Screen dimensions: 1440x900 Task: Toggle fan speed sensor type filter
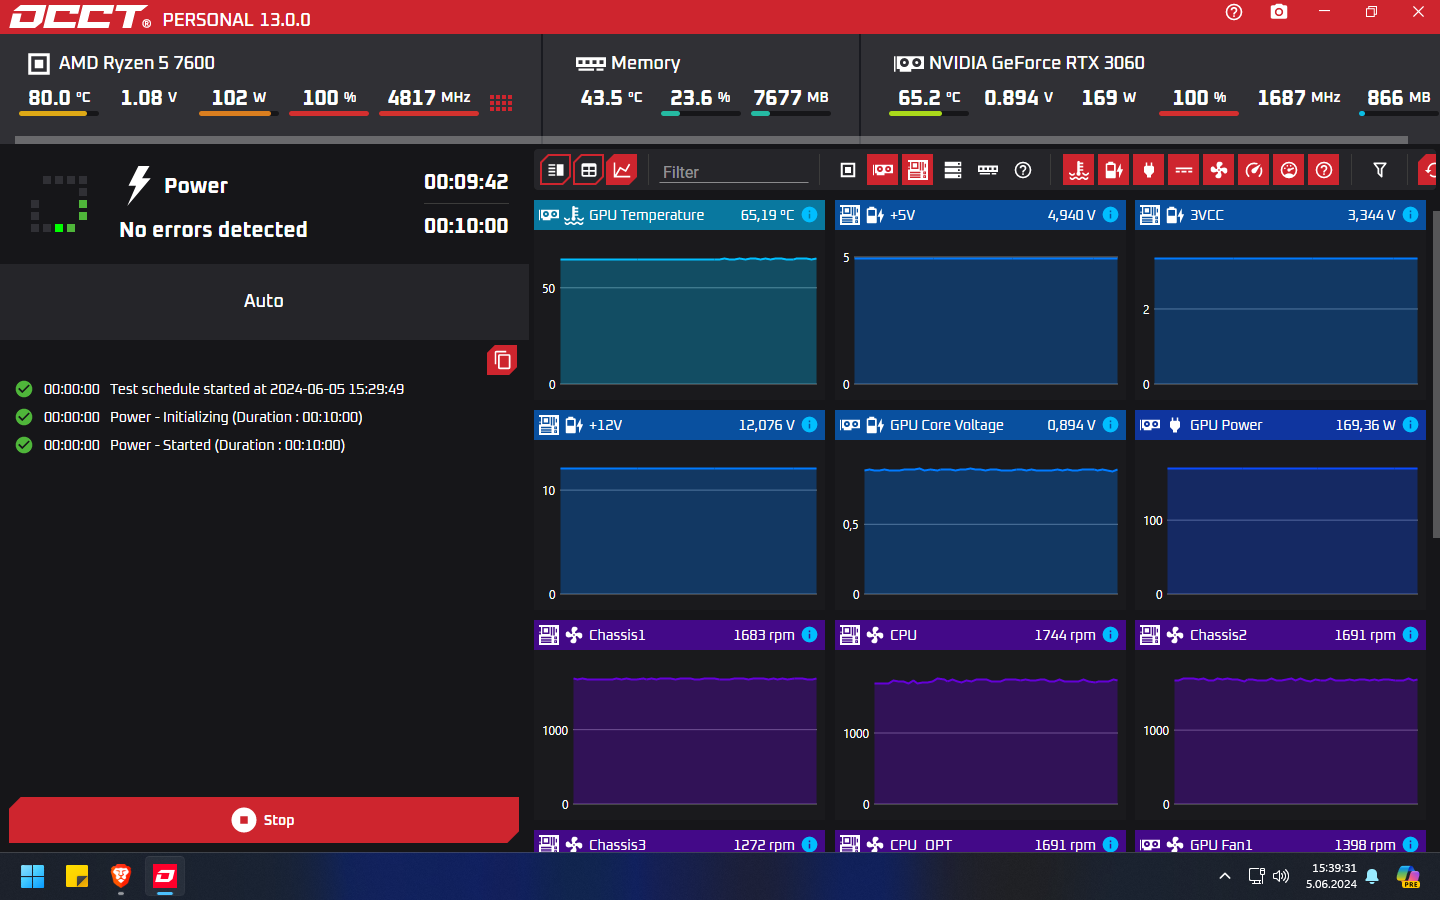click(x=1219, y=170)
